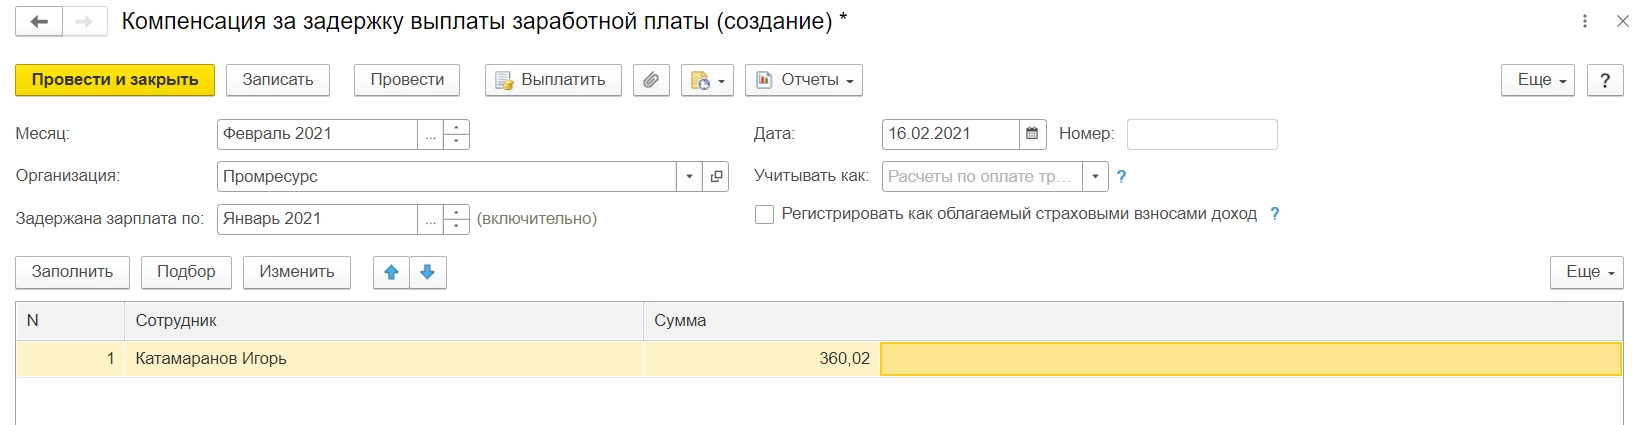Click the three-dot window menu icon
The height and width of the screenshot is (425, 1639).
click(x=1585, y=21)
